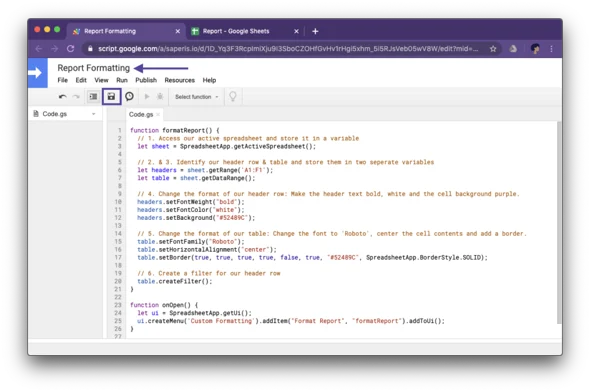Click the redo arrow in the toolbar

coord(76,97)
